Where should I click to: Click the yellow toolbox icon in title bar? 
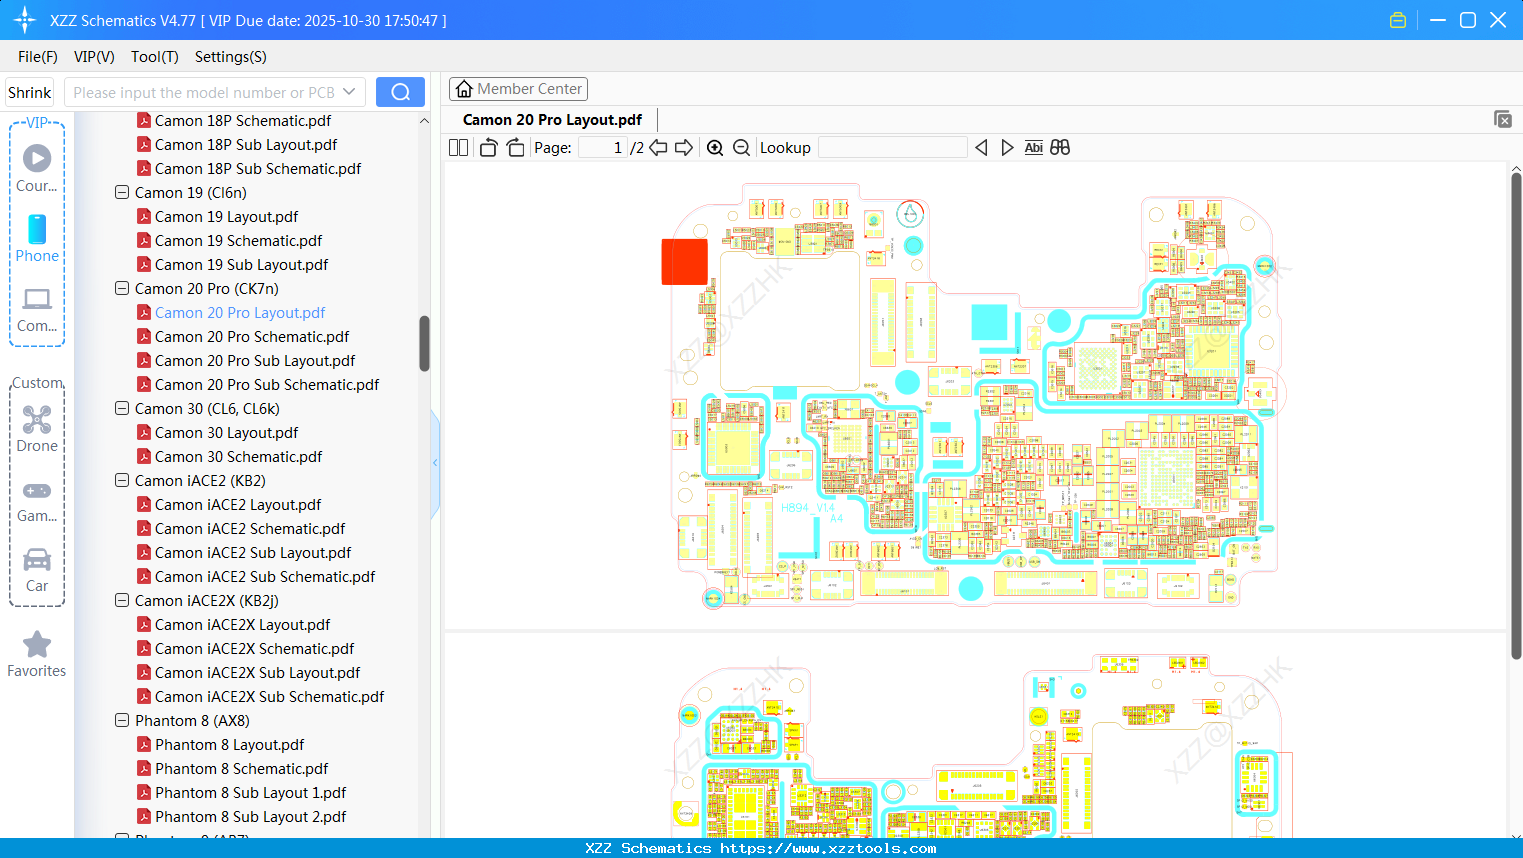point(1398,20)
